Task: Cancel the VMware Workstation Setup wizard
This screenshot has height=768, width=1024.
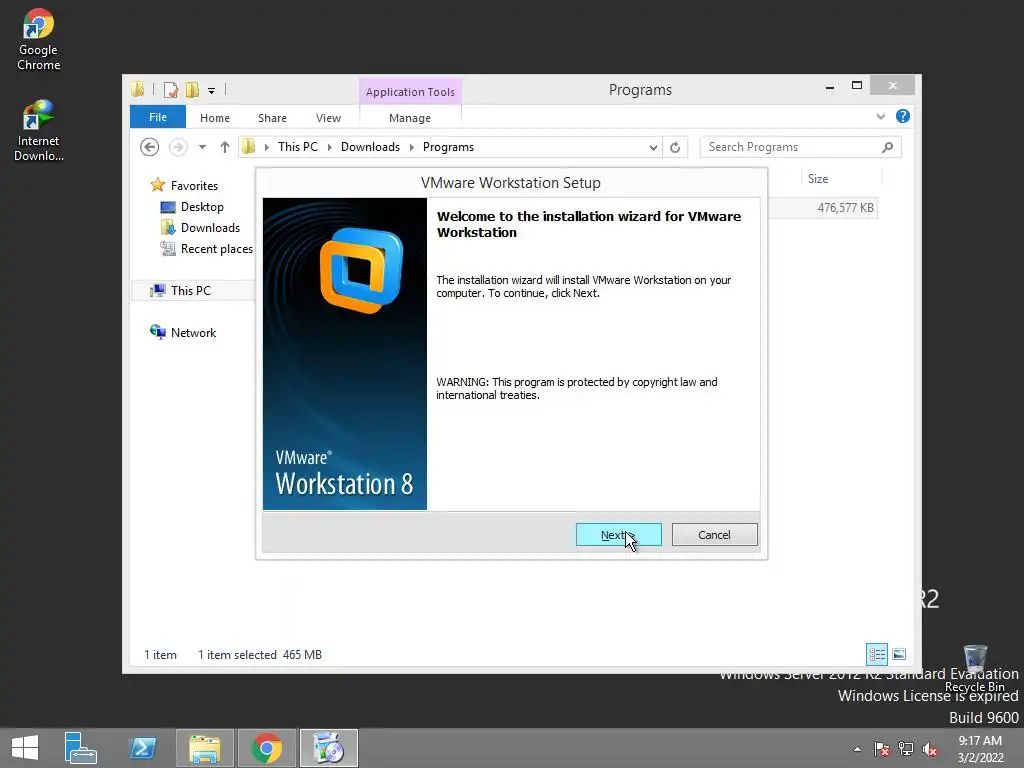Action: (714, 535)
